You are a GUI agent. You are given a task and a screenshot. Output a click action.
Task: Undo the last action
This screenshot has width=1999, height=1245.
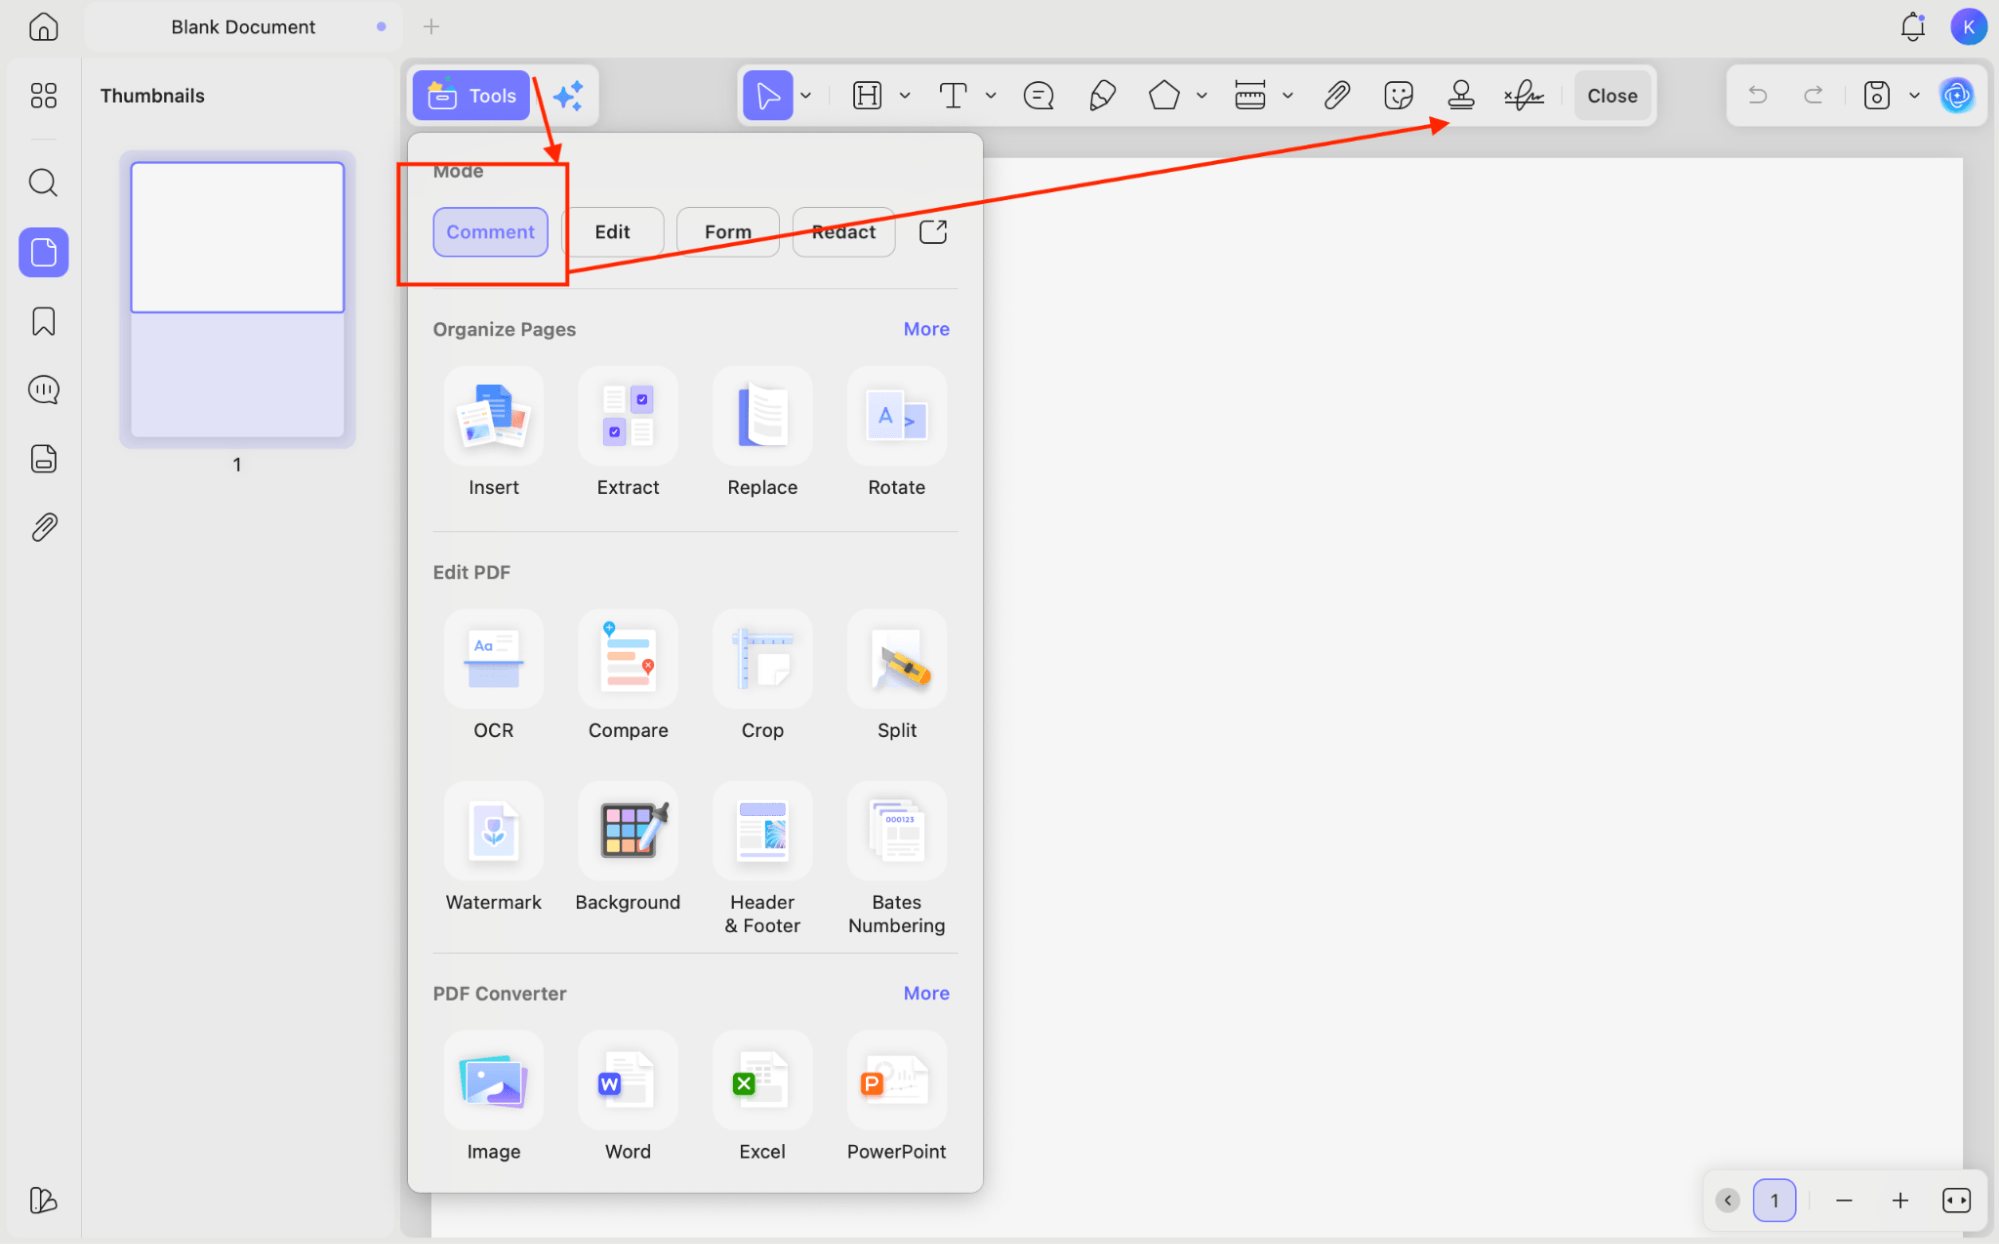pos(1757,96)
